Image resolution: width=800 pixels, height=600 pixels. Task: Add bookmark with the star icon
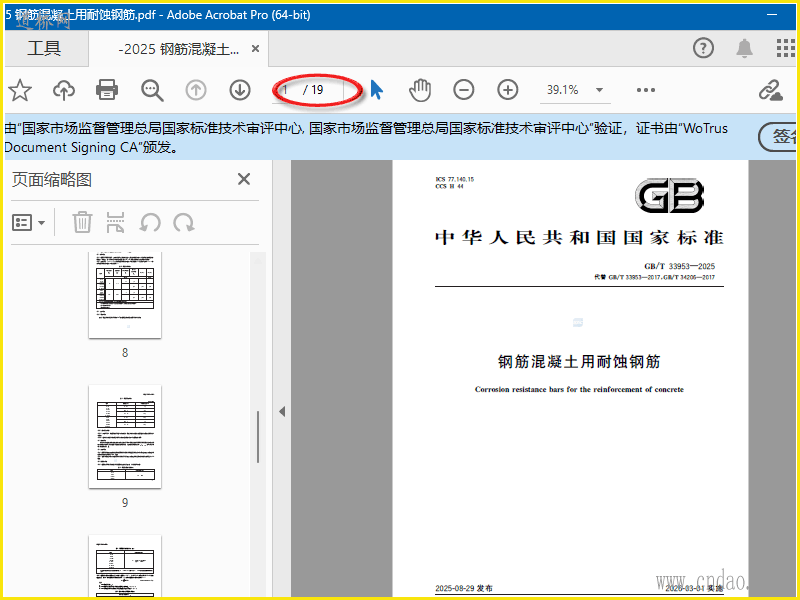[20, 90]
